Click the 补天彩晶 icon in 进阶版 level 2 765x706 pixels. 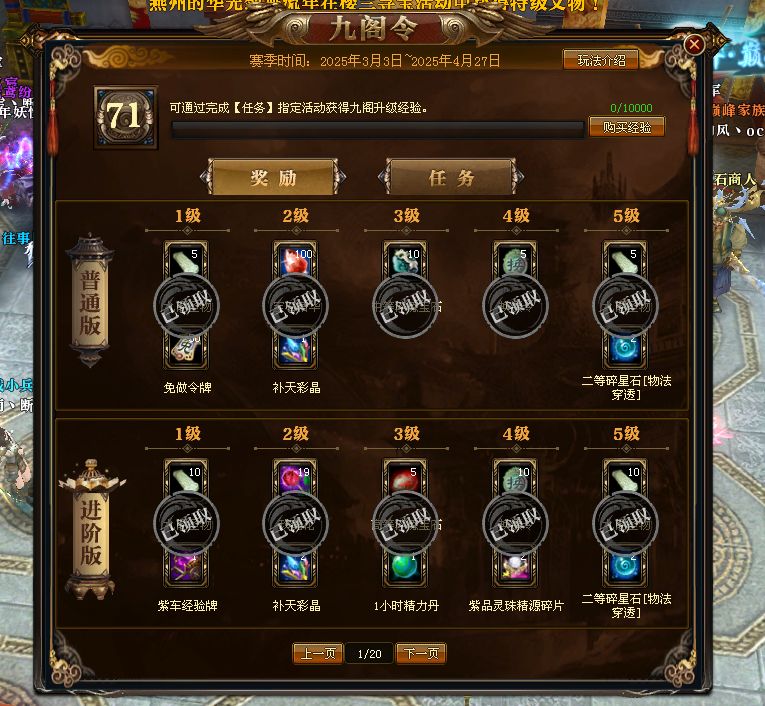pyautogui.click(x=295, y=567)
